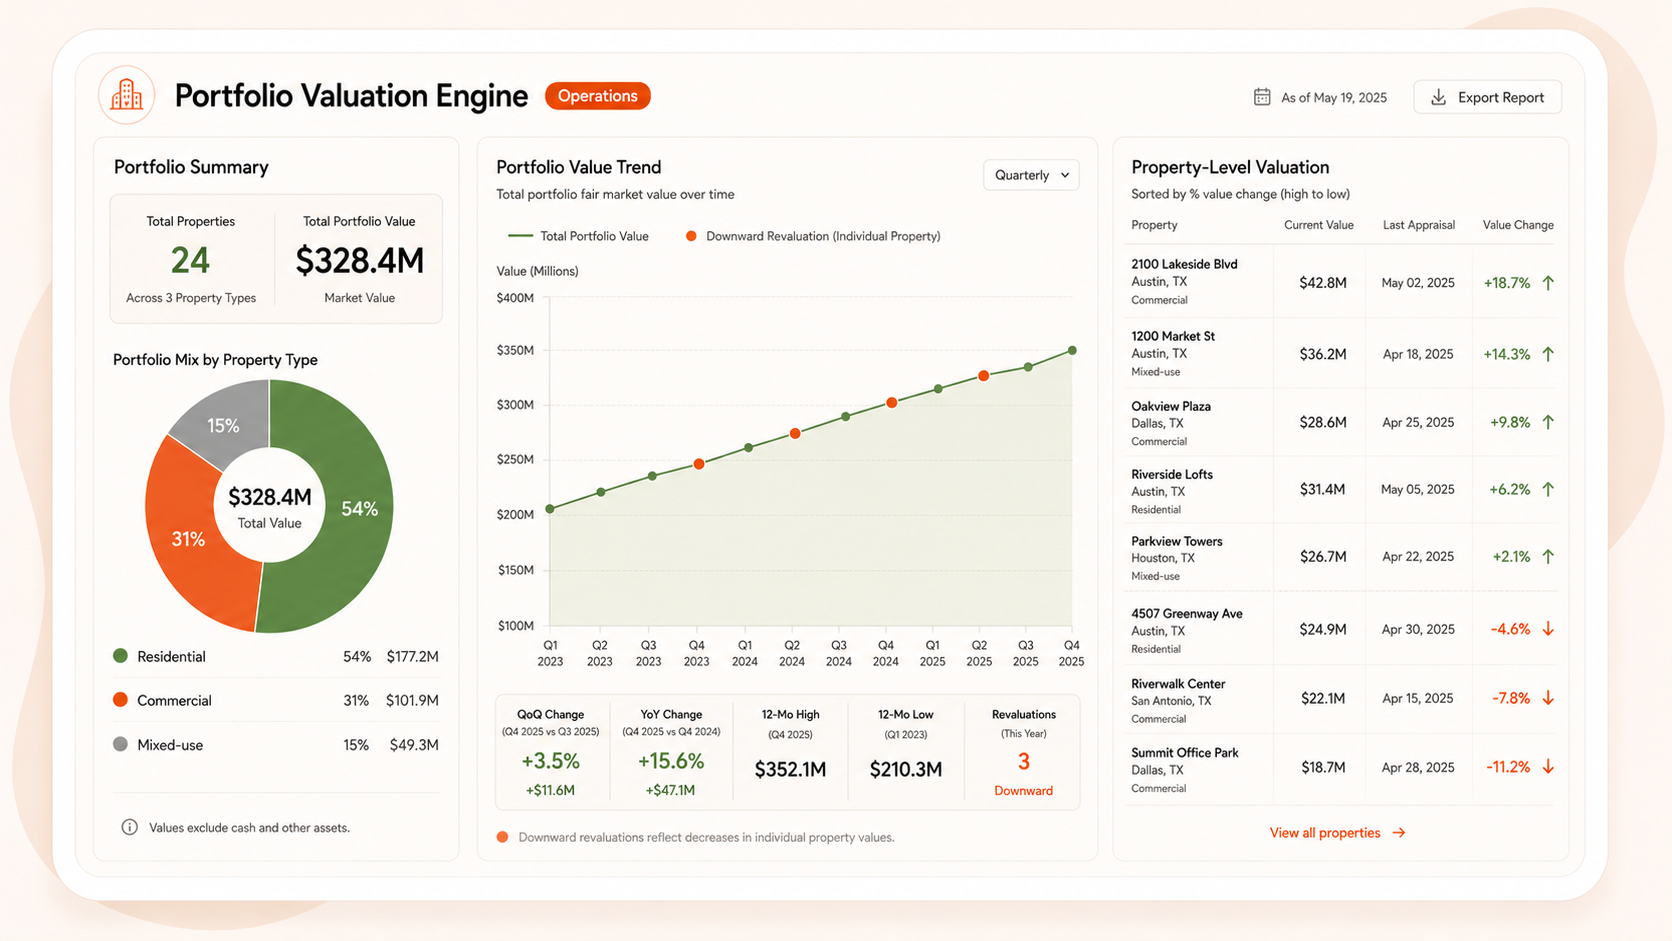
Task: Click the Total Properties 24 figure
Action: click(x=190, y=260)
